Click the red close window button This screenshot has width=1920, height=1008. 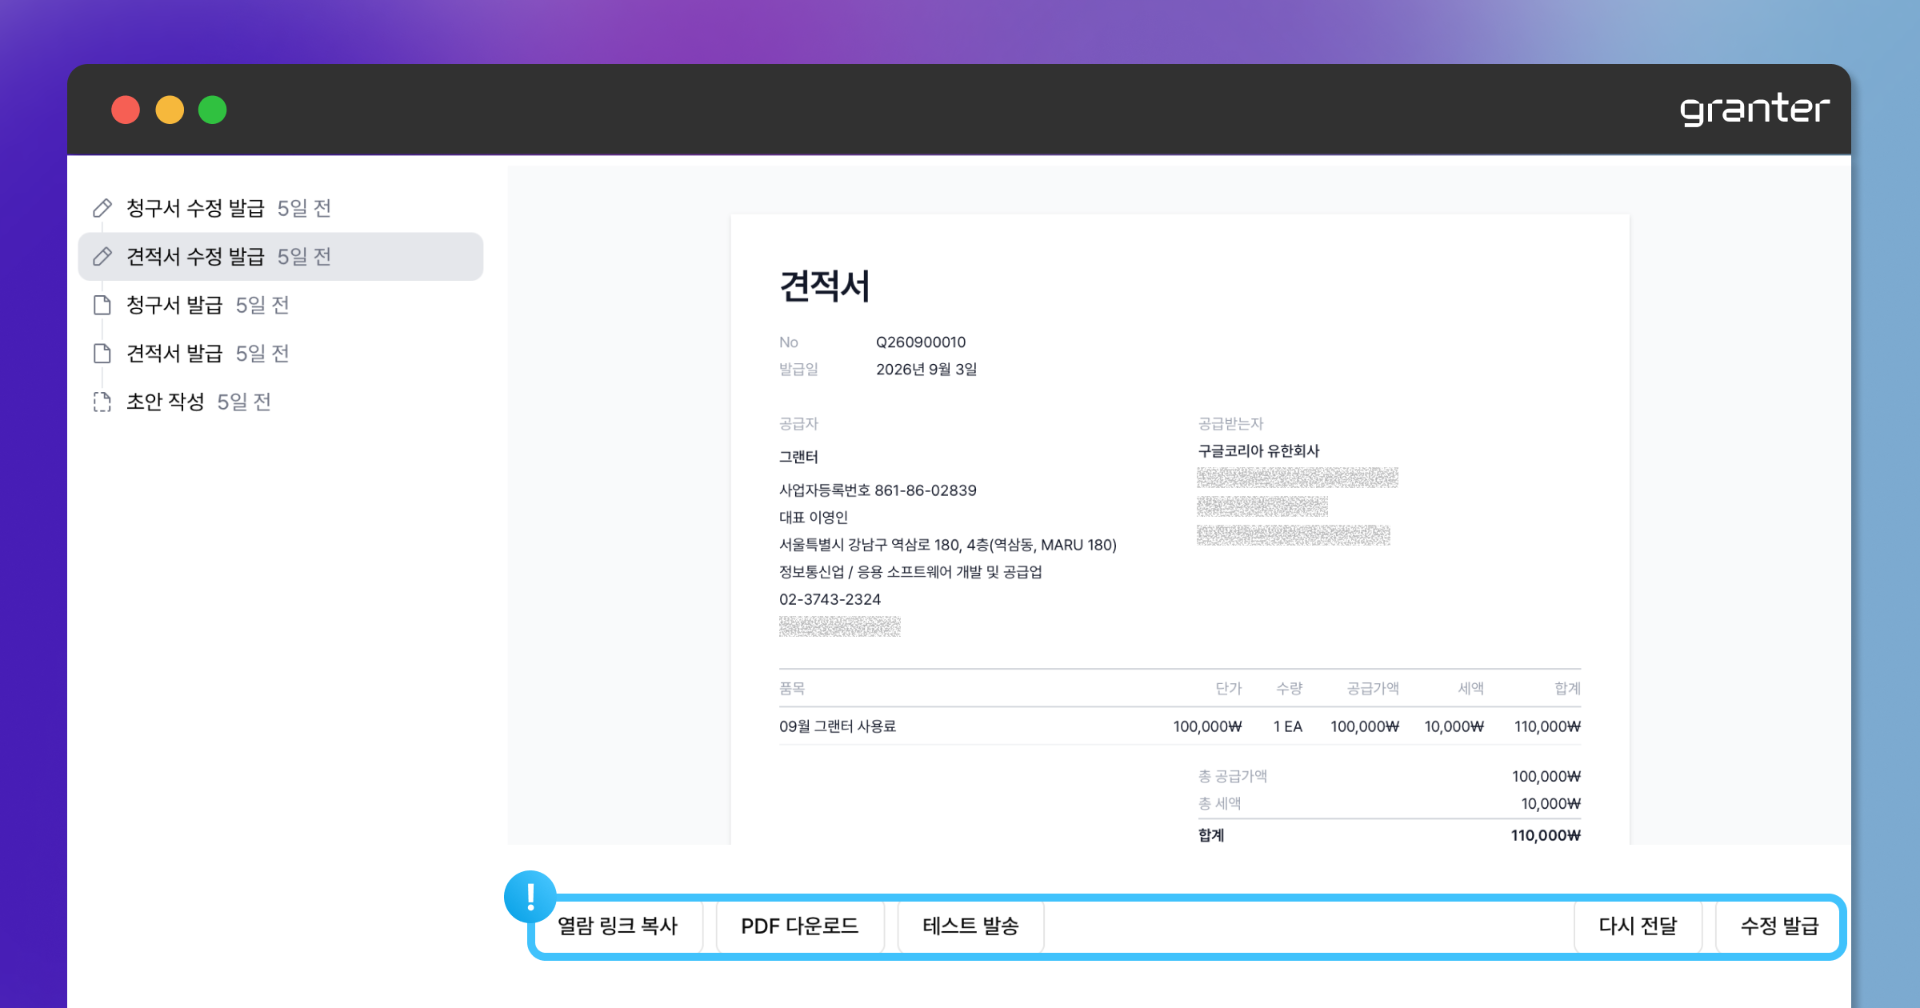(x=125, y=110)
